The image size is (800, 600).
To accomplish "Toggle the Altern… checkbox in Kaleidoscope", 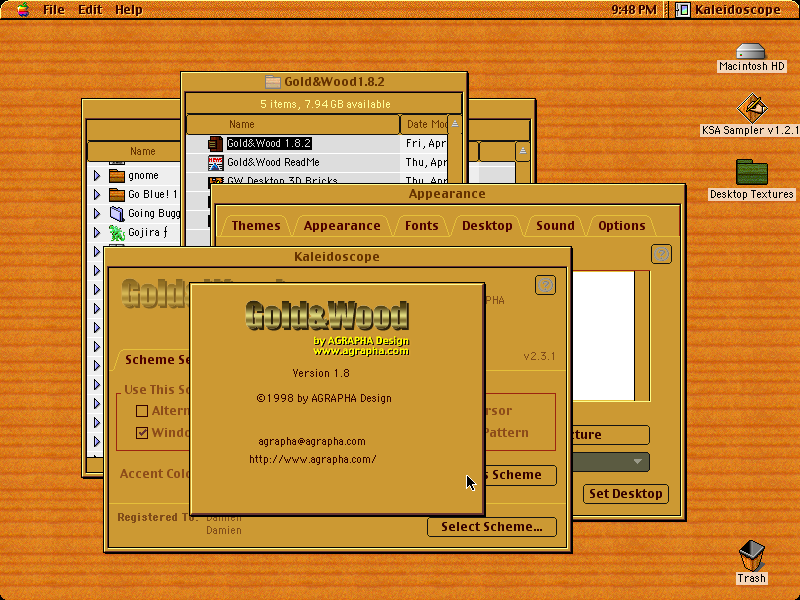I will (x=142, y=411).
